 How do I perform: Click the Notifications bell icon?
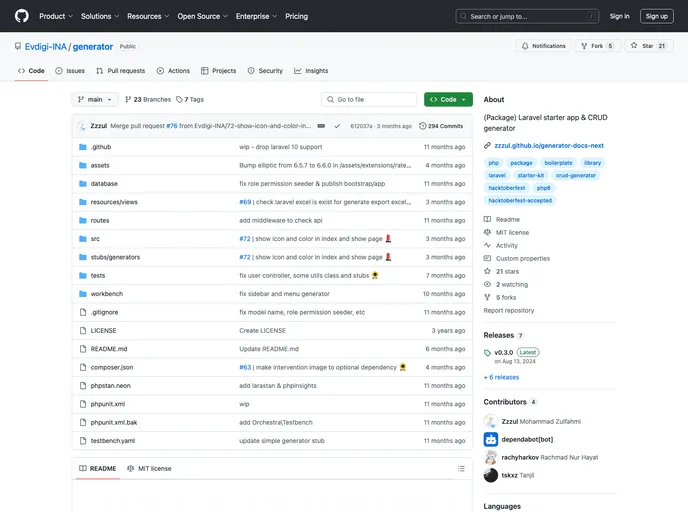pyautogui.click(x=525, y=46)
